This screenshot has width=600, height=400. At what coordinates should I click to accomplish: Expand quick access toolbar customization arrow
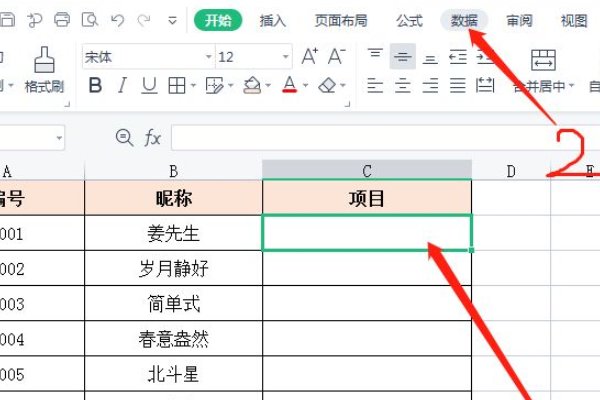click(173, 20)
